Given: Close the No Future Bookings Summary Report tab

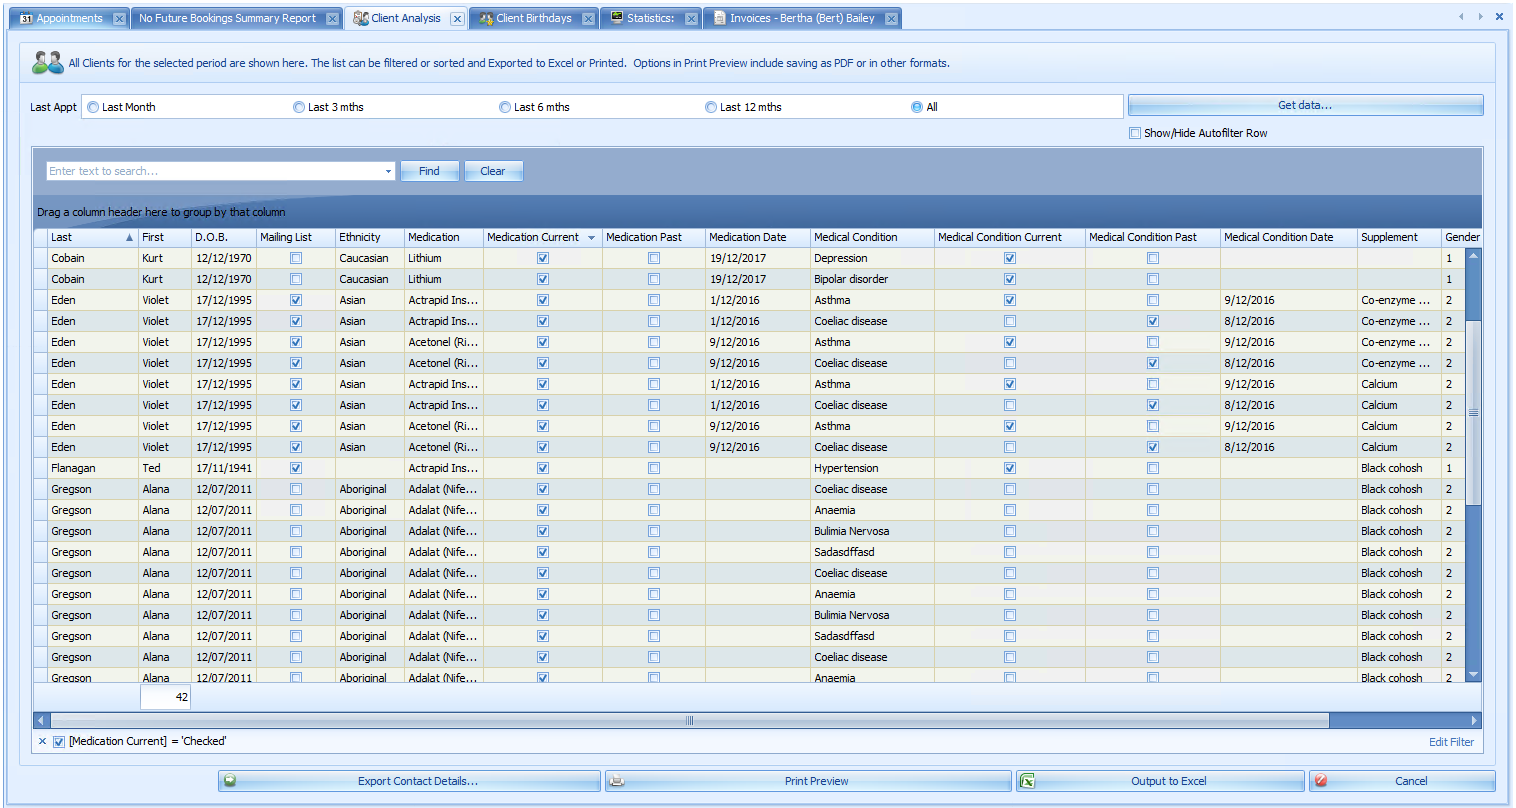Looking at the screenshot, I should [332, 19].
